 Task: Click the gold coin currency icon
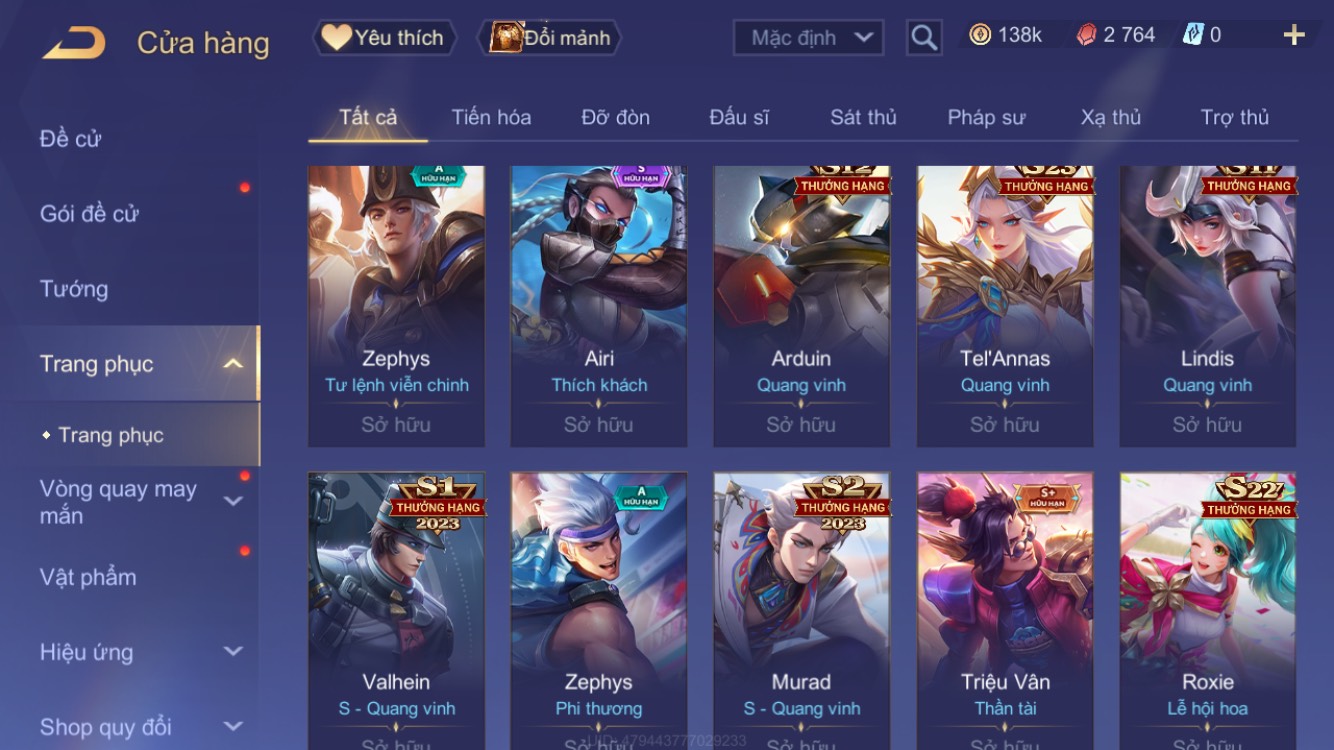coord(980,35)
